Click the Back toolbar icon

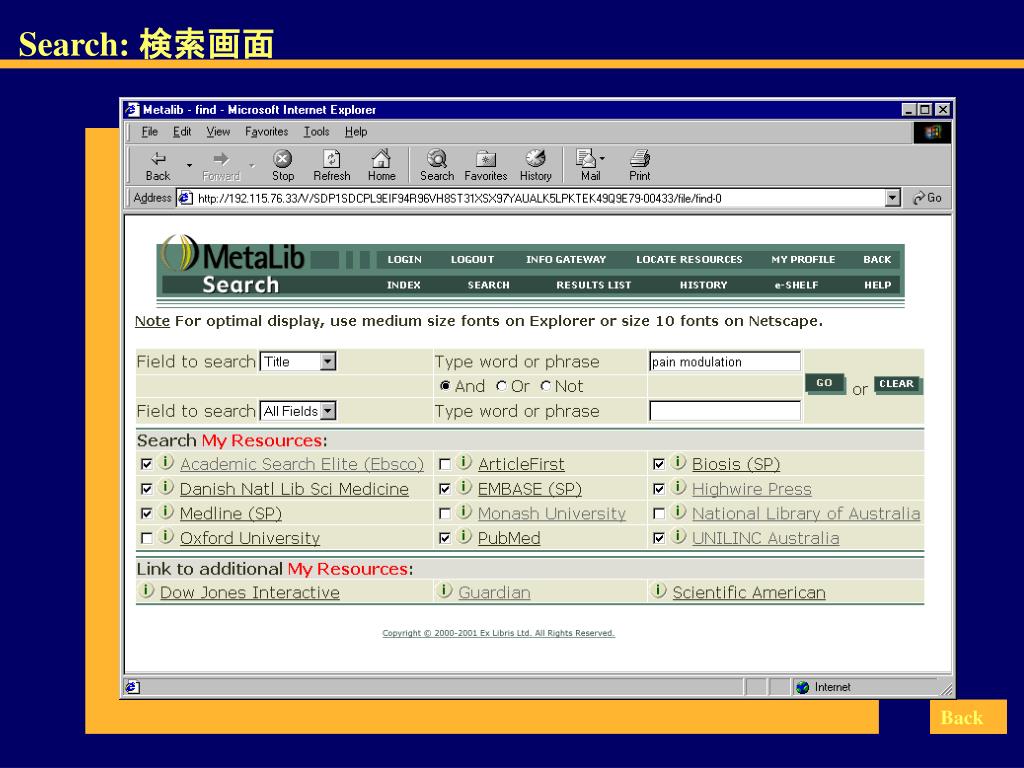tap(158, 166)
